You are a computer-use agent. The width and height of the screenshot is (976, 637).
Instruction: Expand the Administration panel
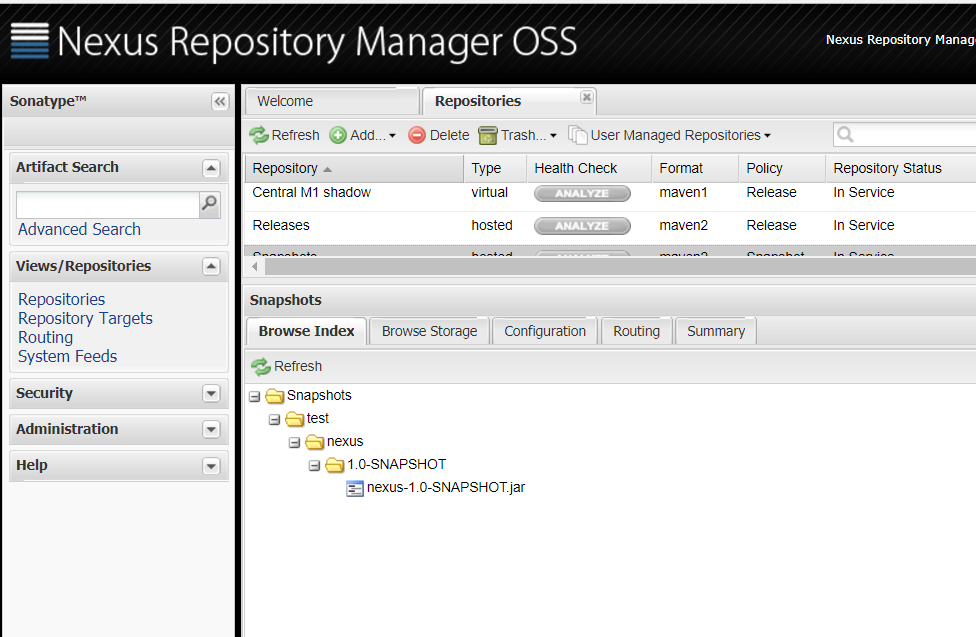212,430
